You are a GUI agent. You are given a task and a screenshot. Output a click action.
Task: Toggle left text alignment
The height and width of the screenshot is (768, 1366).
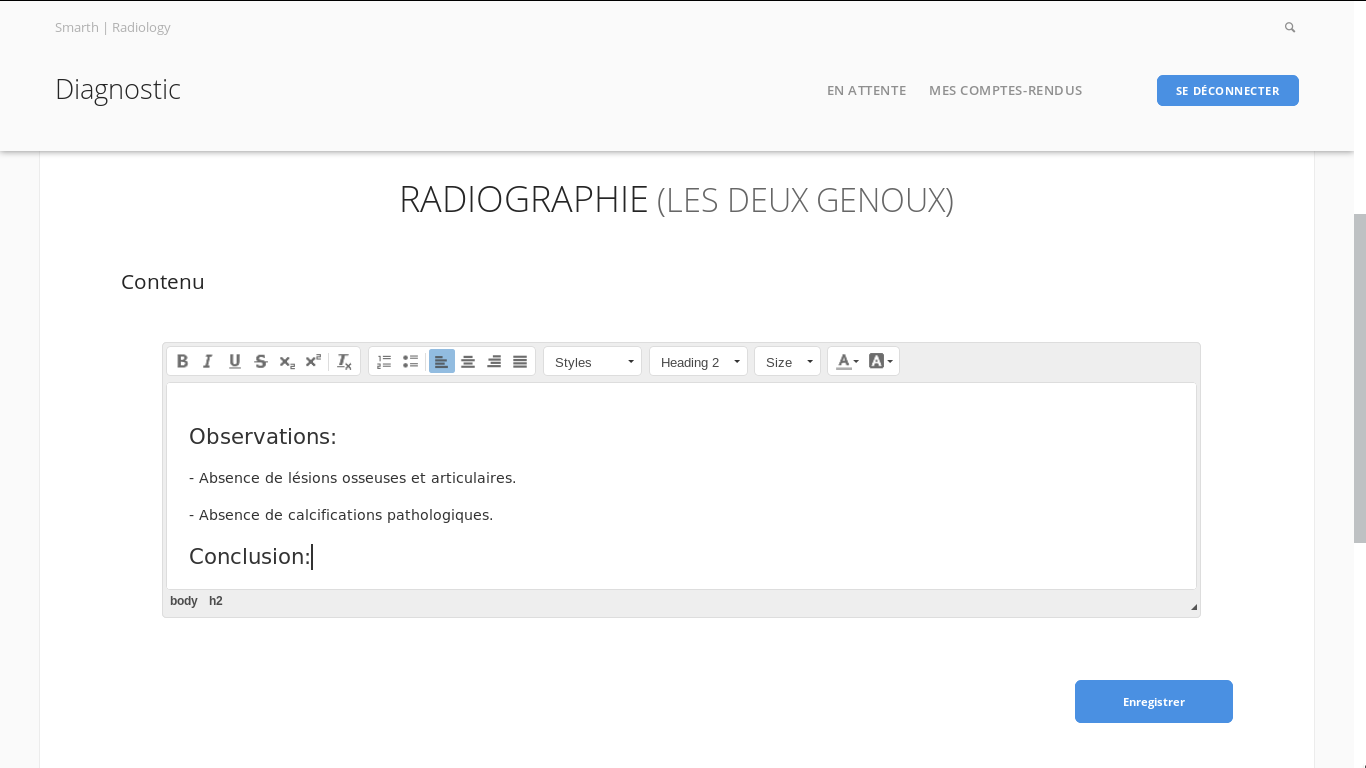(442, 361)
